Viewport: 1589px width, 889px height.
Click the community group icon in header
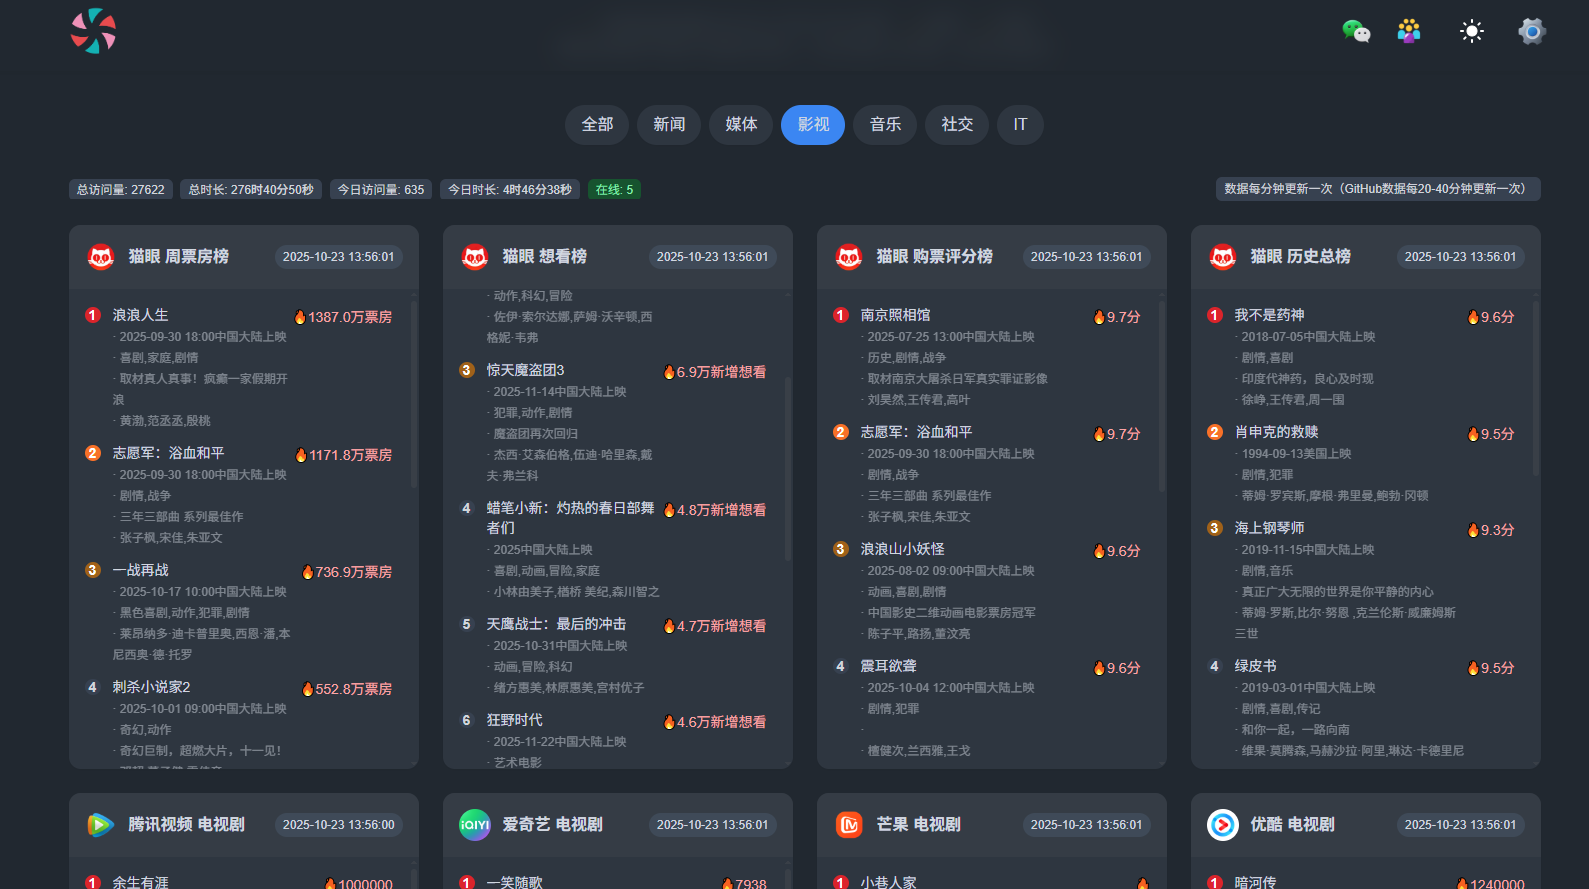point(1409,31)
